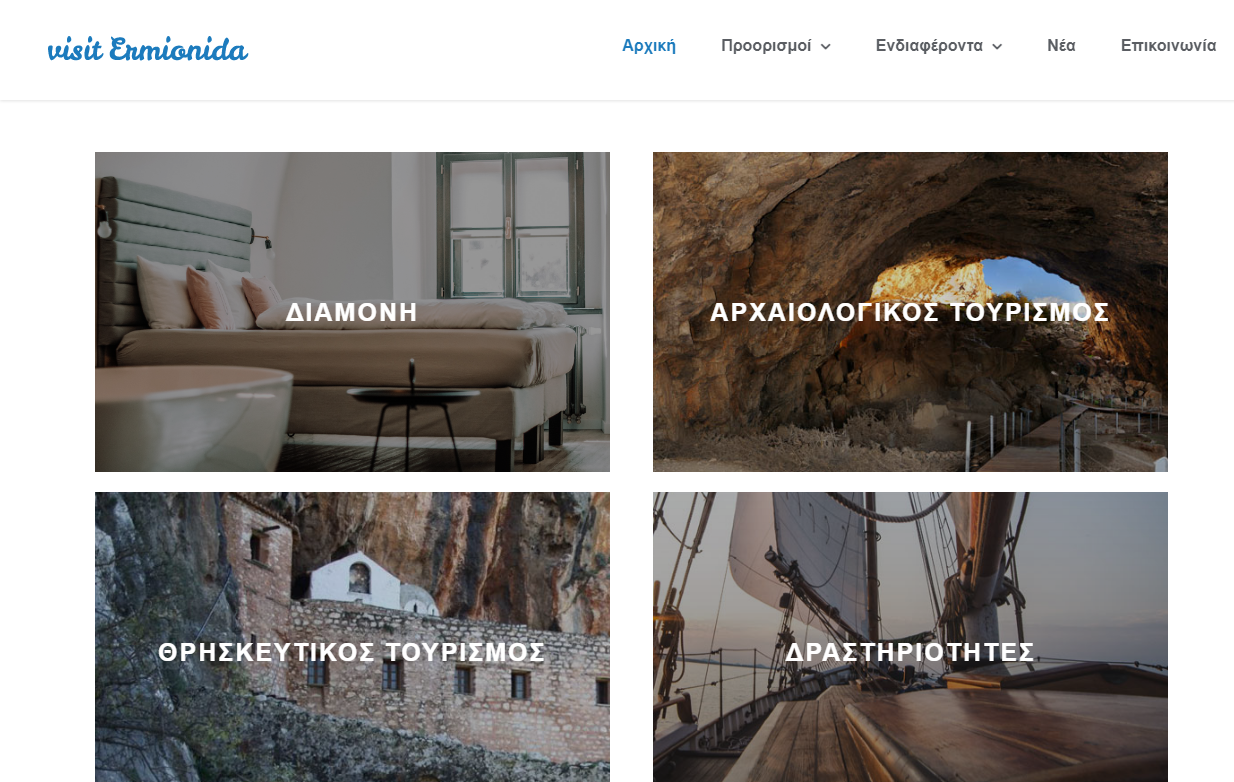1234x782 pixels.
Task: Click the ΔΡΑΣΤΗΡΙΟΤΗΤΕΣ heading text
Action: click(910, 653)
